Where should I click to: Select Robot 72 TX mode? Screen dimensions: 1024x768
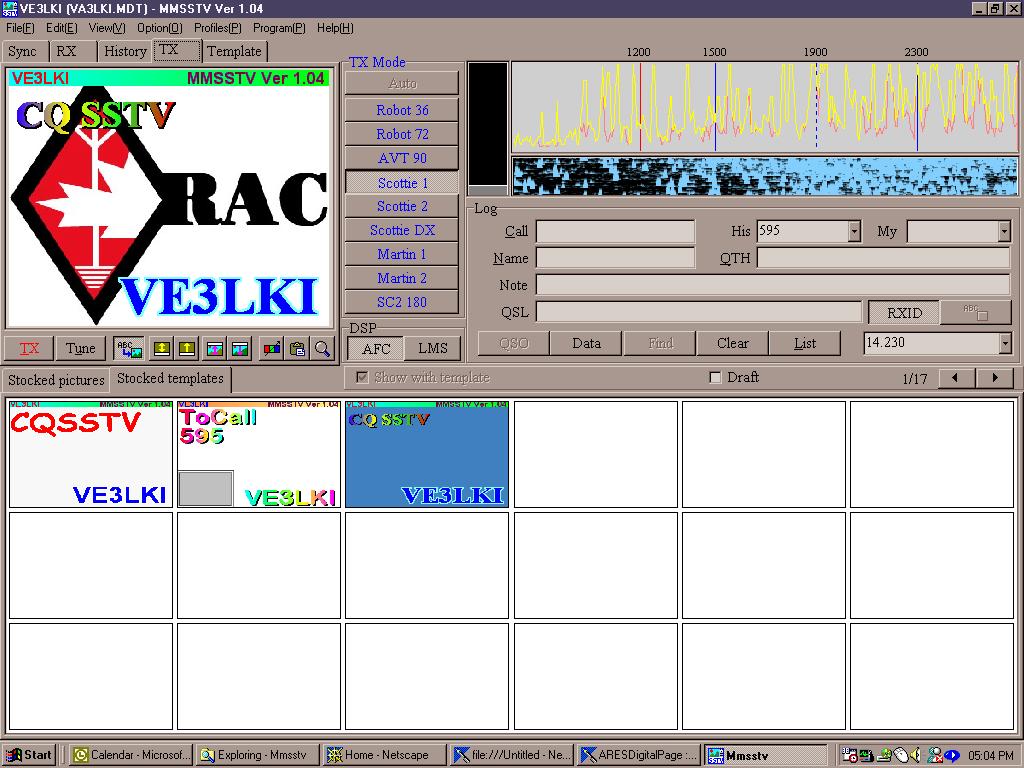[402, 135]
